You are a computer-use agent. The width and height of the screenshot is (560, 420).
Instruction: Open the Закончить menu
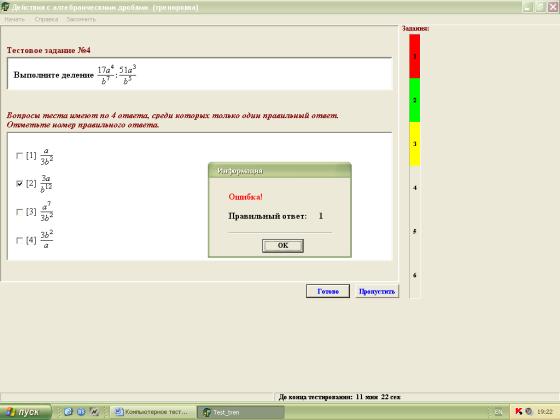pyautogui.click(x=81, y=19)
